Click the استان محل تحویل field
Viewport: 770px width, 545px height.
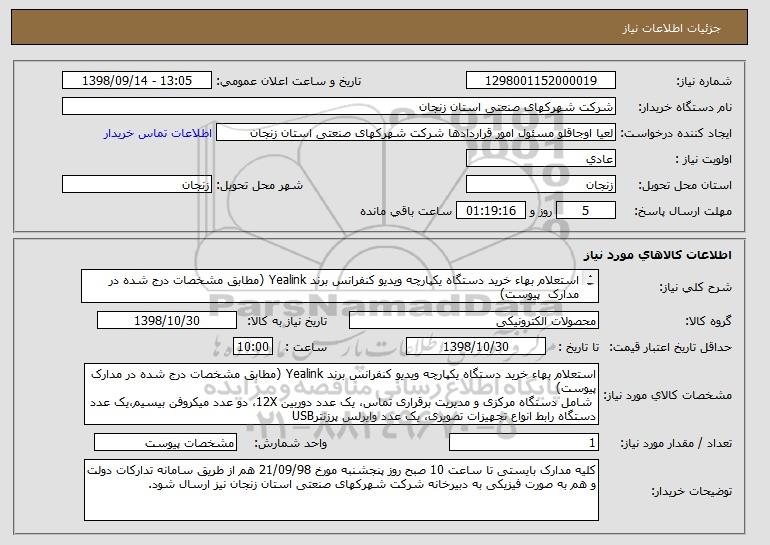(x=541, y=185)
